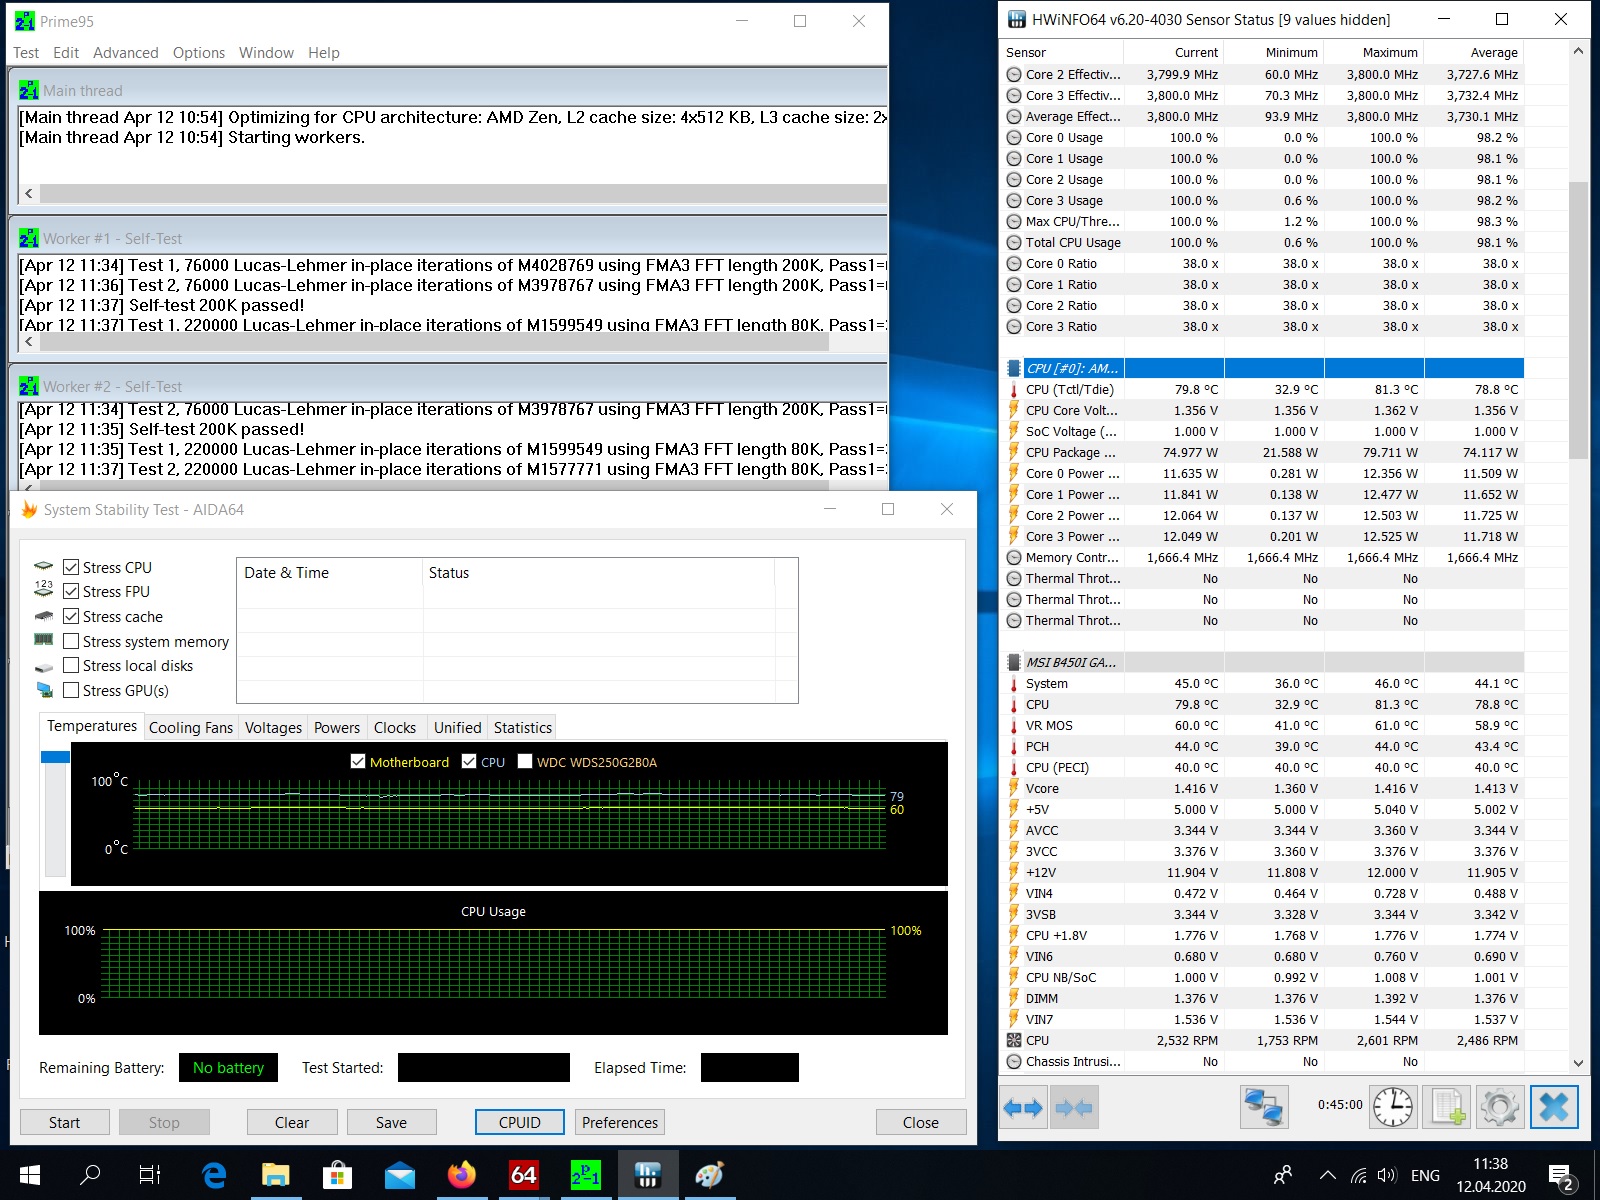Open HWiNFO taskbar icon
Viewport: 1600px width, 1200px height.
point(647,1175)
